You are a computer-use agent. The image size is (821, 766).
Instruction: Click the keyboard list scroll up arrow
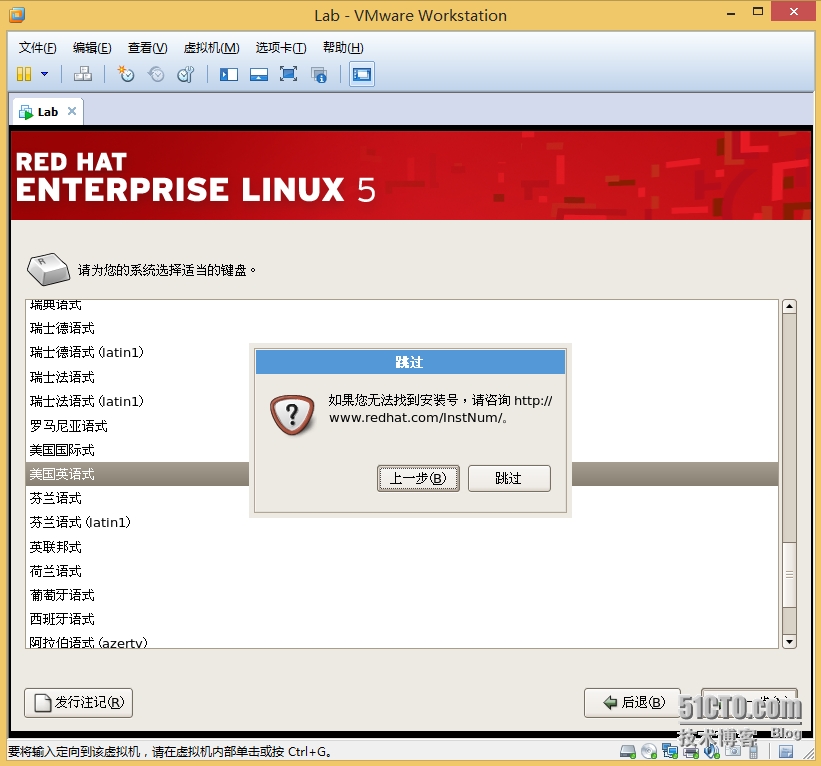click(789, 307)
